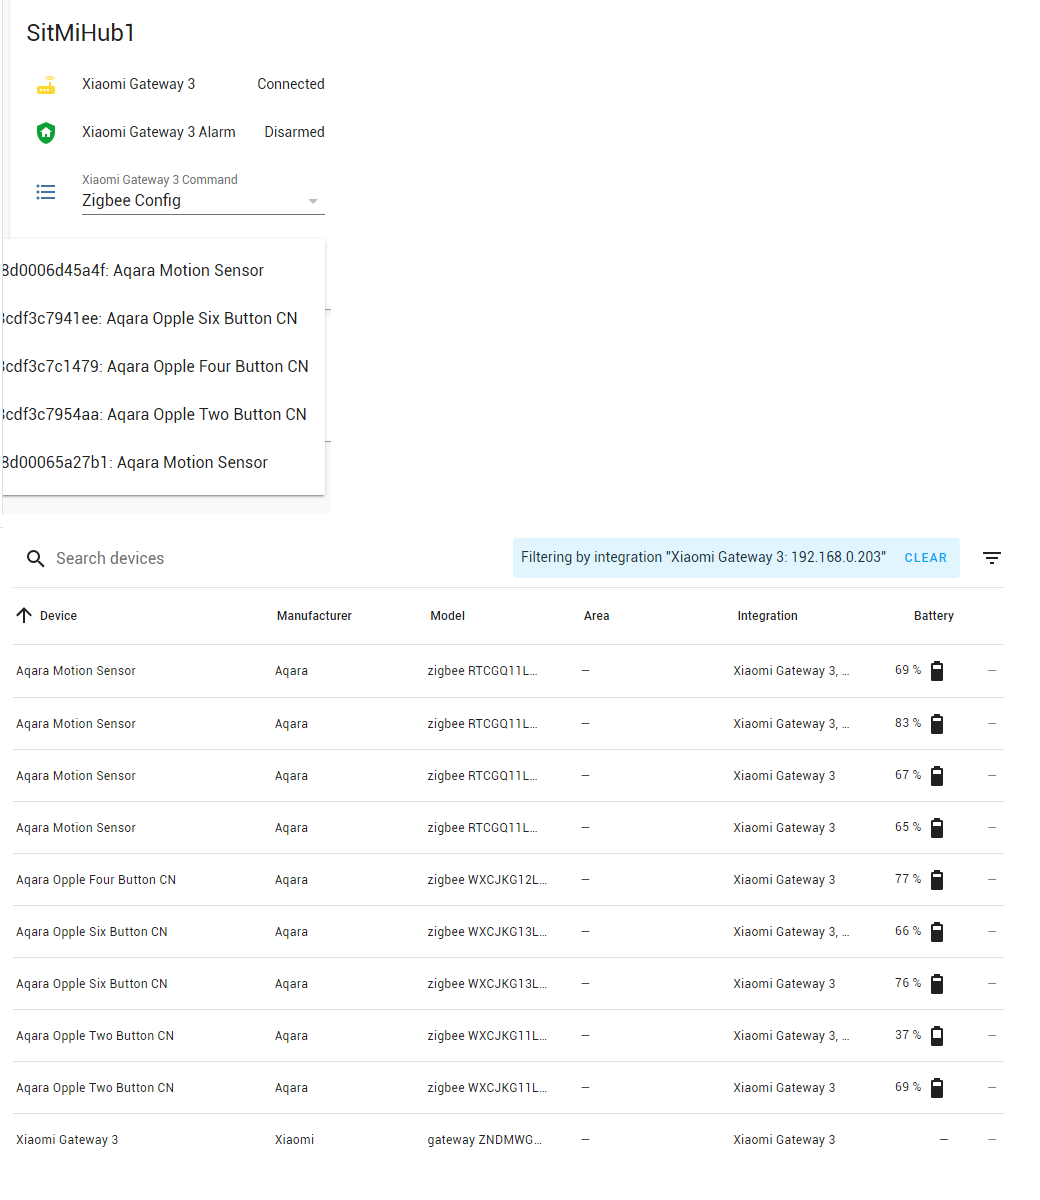This screenshot has height=1200, width=1040.
Task: Select Aqara Opple Six Button CN option
Action: click(x=164, y=319)
